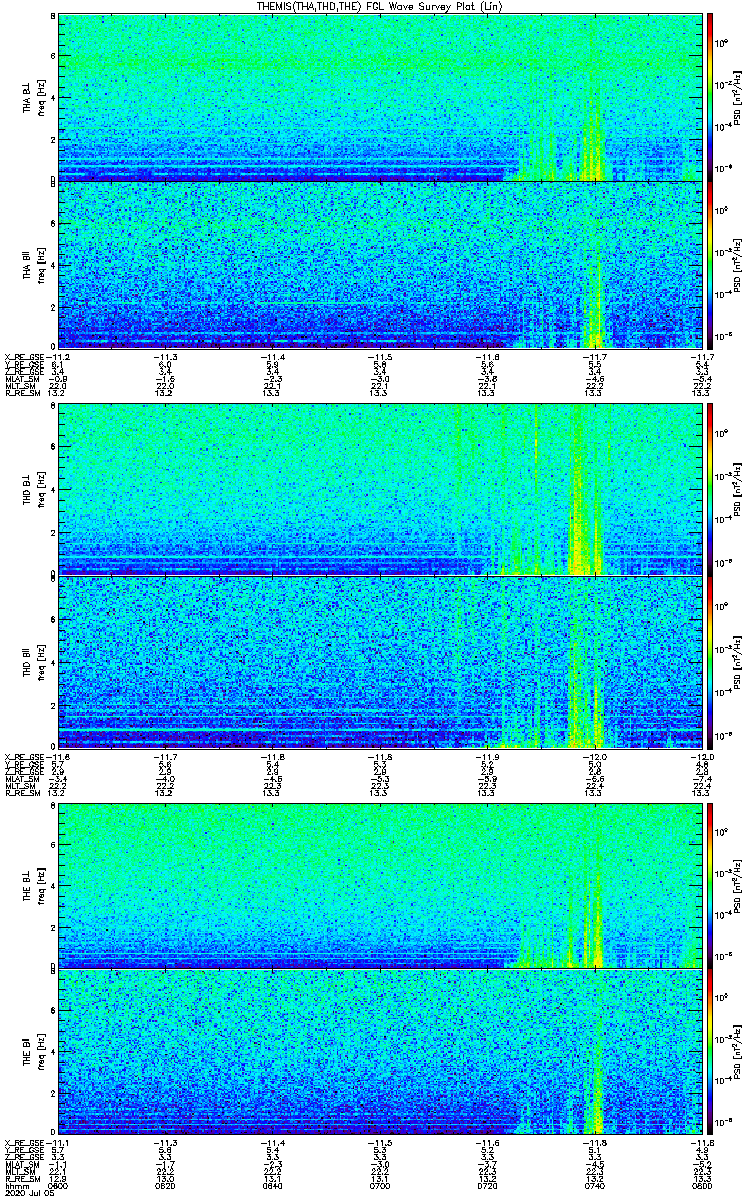Screen dimensions: 750x1200
Task: Click the "0640" time tick label
Action: point(273,1186)
